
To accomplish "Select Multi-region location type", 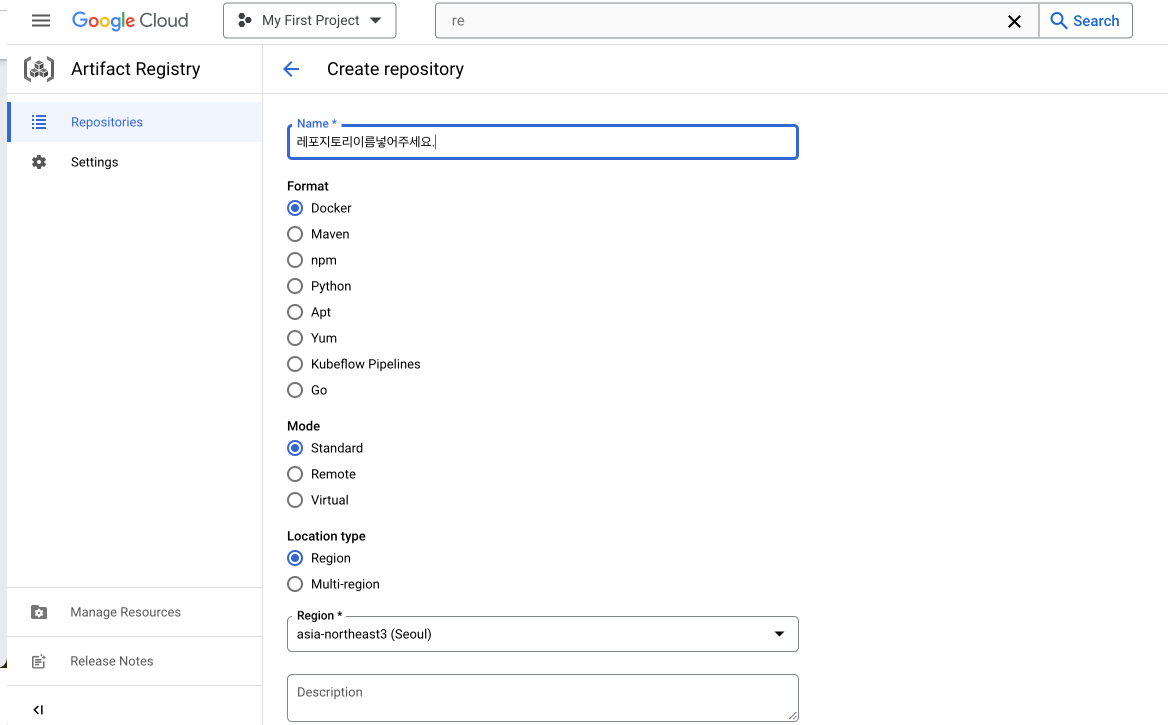I will [295, 584].
